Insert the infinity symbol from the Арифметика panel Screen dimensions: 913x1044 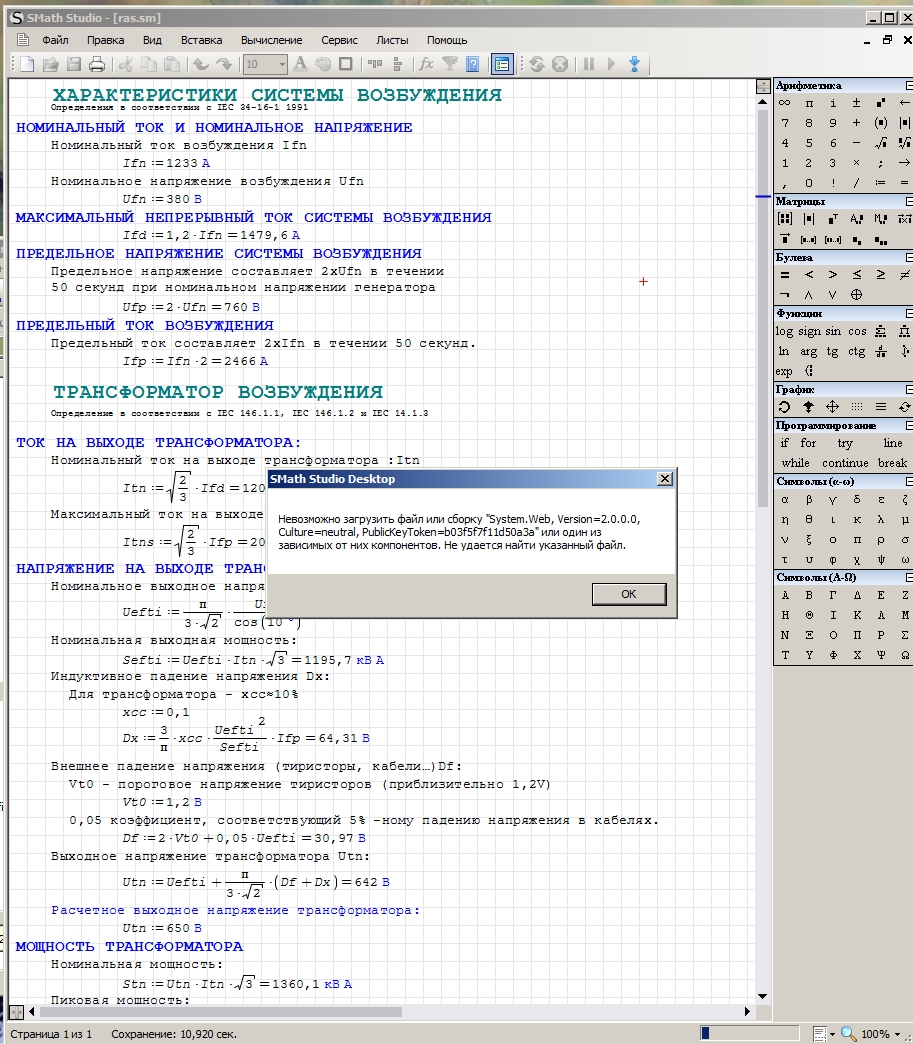tap(785, 103)
